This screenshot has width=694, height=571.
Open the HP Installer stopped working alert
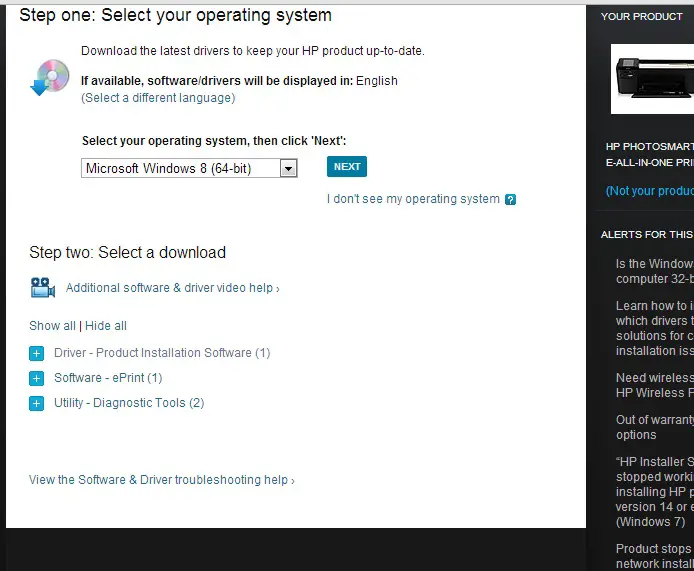coord(655,492)
